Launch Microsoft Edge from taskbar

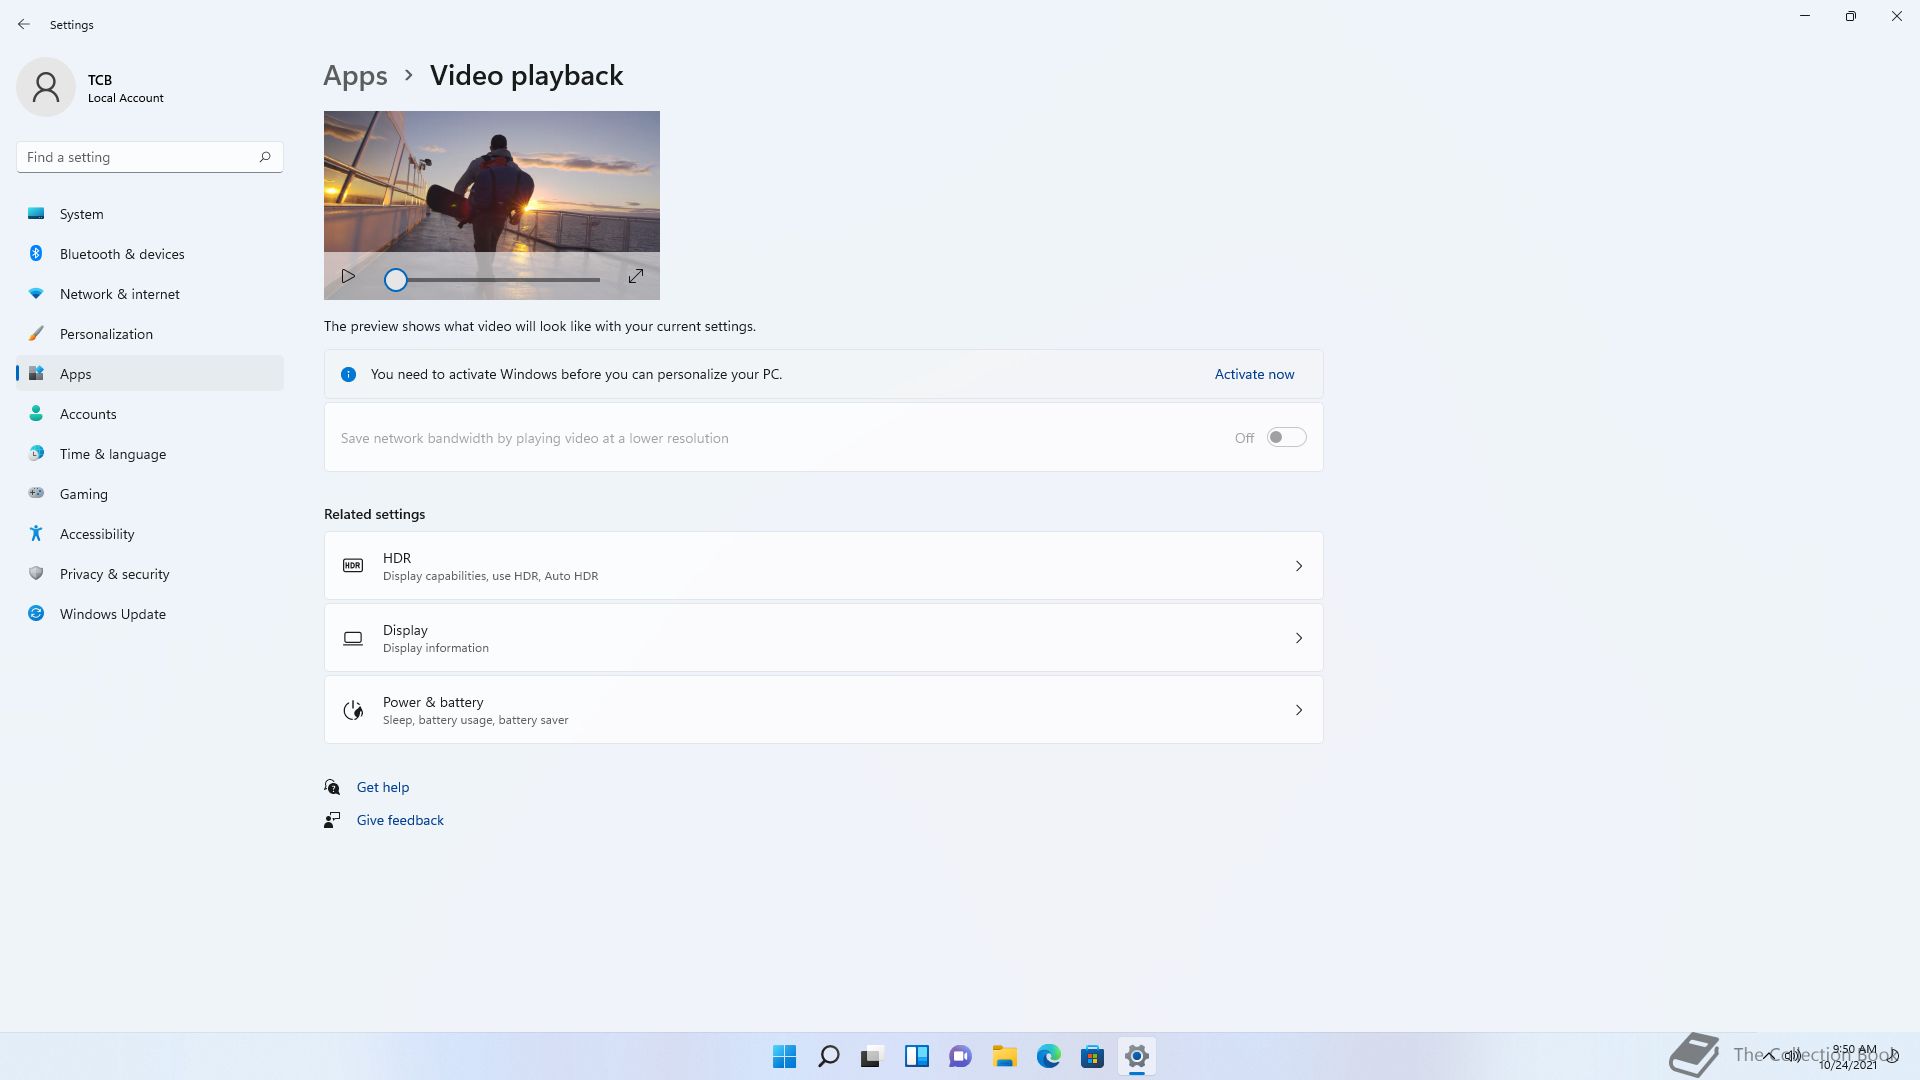pos(1048,1056)
